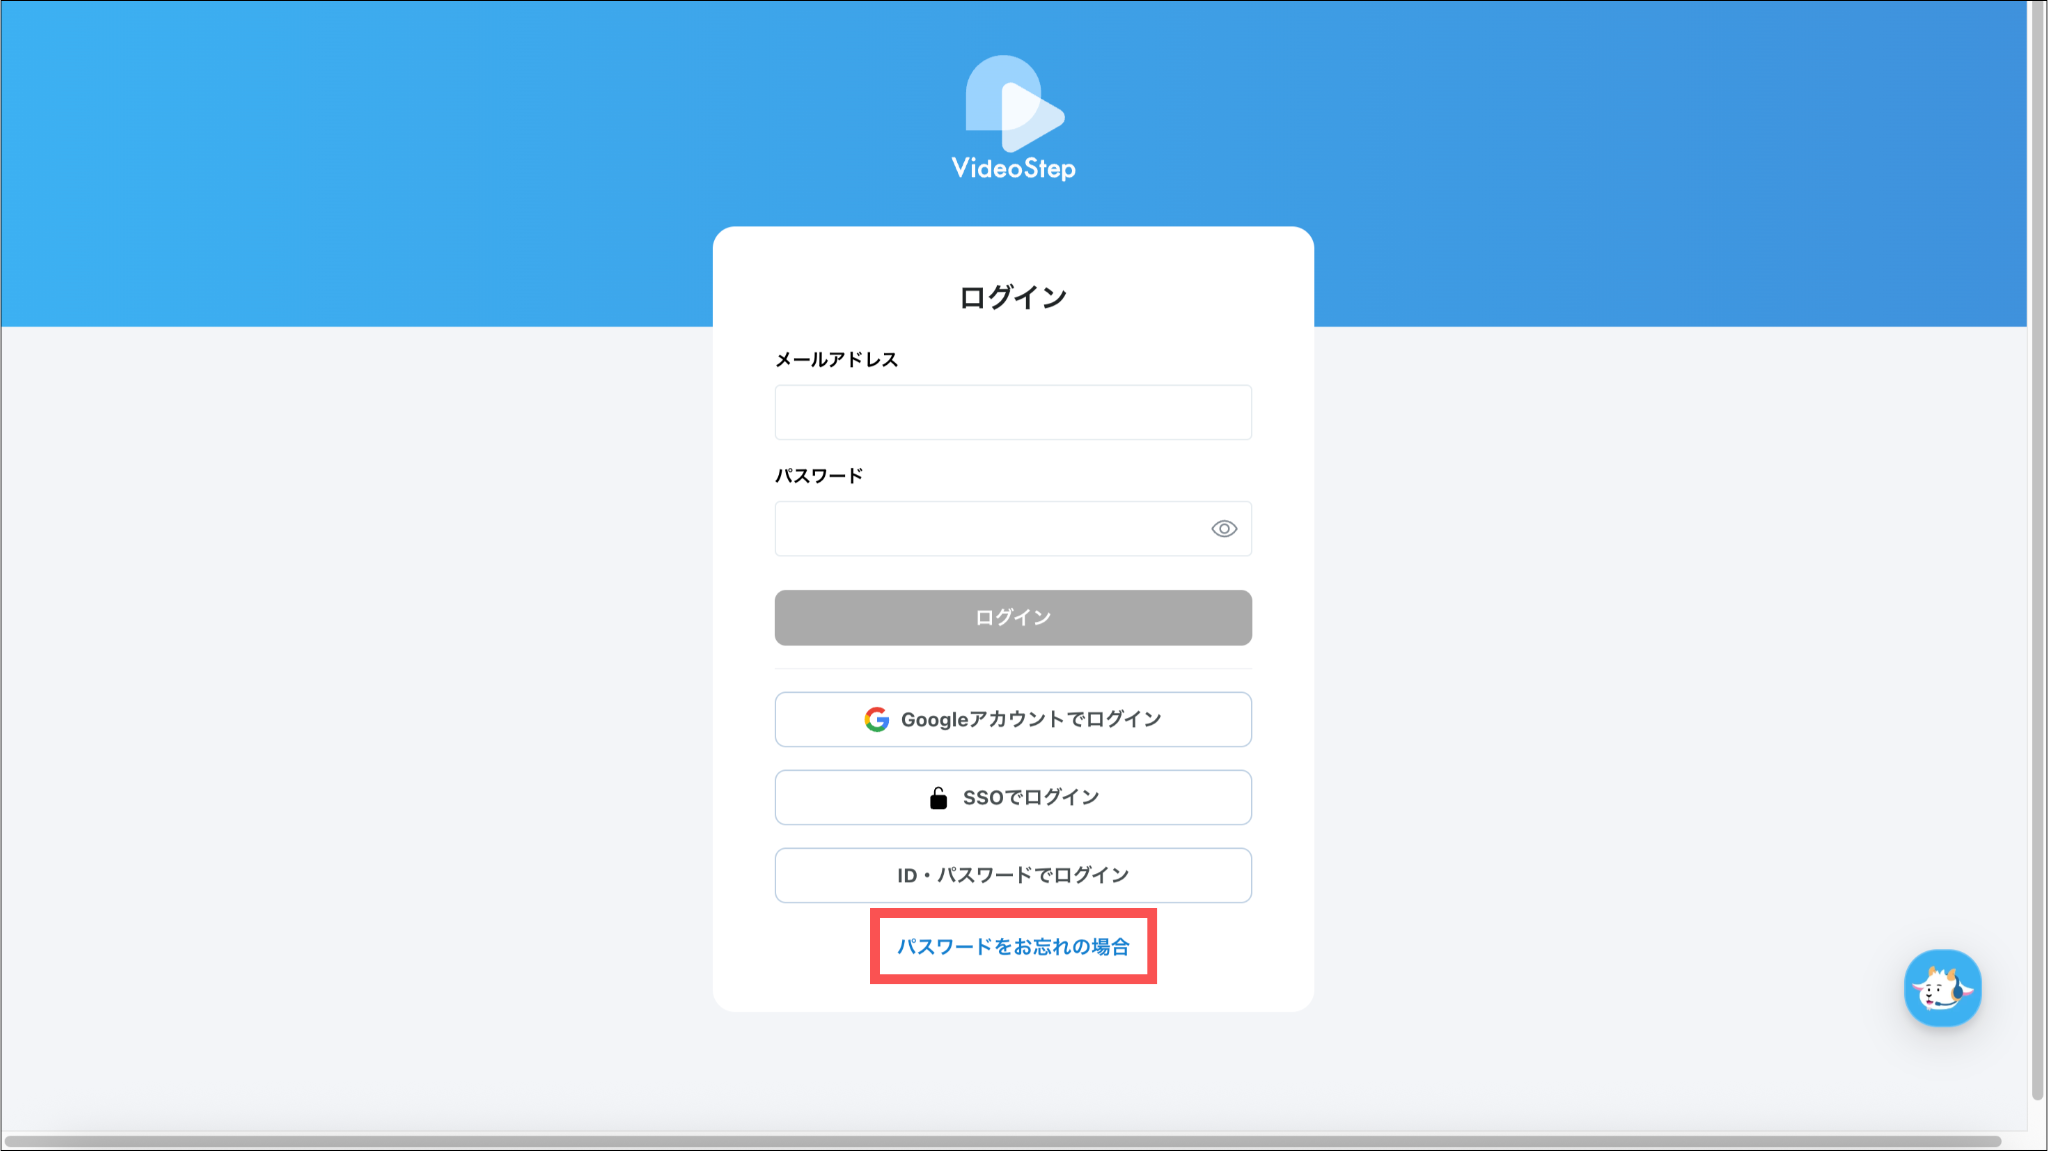Click the blue header banner area

point(400,160)
